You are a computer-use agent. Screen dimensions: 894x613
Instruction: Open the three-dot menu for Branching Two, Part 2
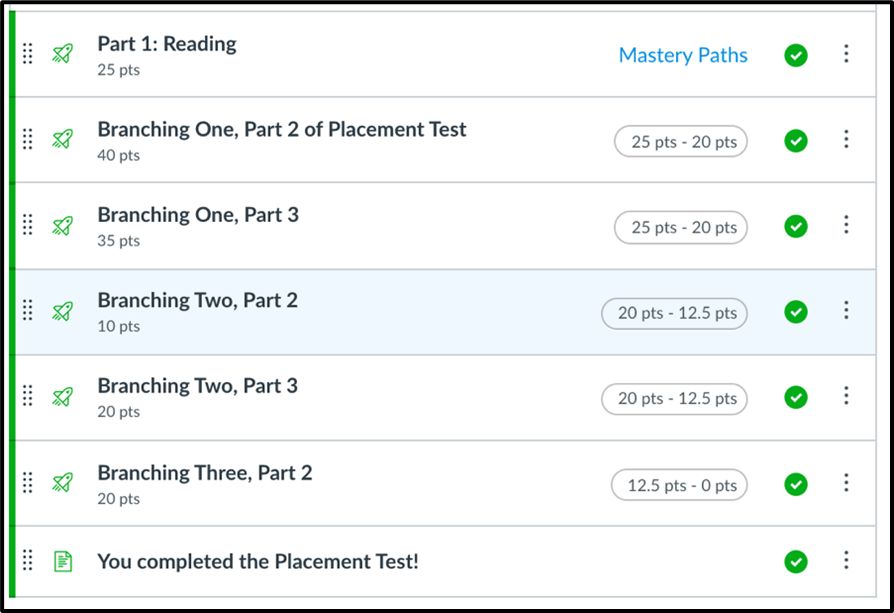click(846, 310)
